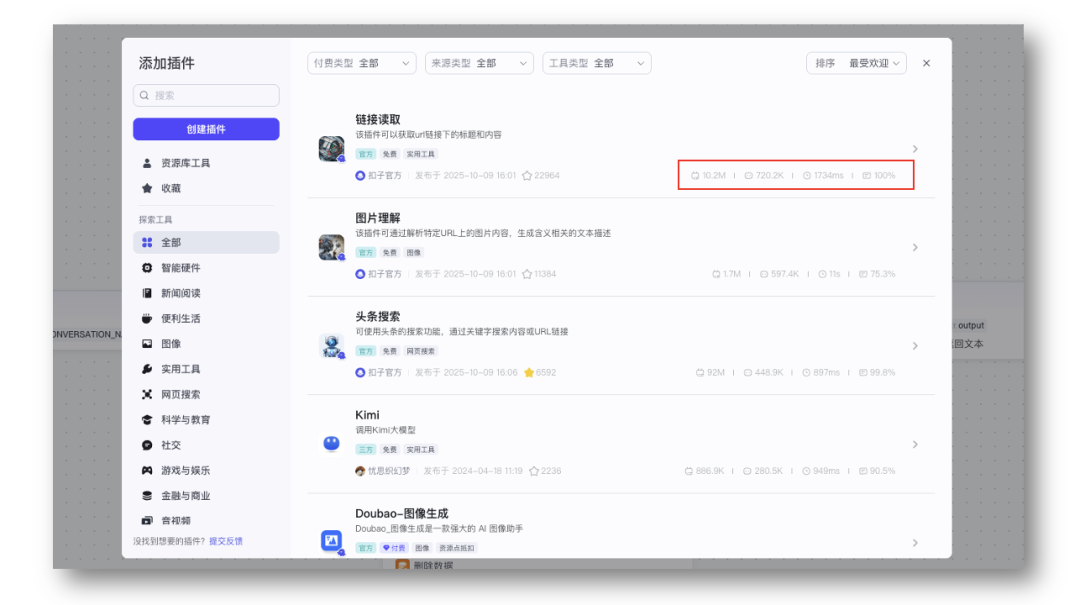
Task: Unfavorite 头条搜索 via yellow star 6592
Action: [529, 373]
